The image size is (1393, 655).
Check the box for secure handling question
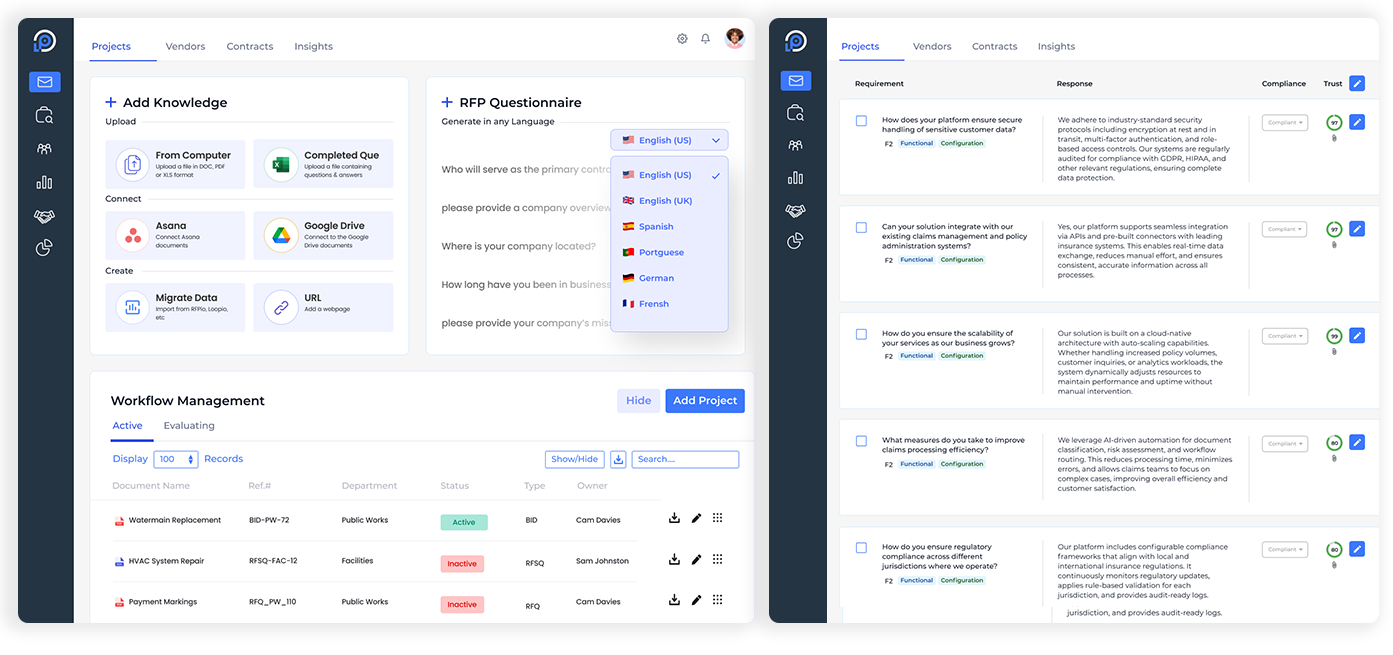(861, 121)
